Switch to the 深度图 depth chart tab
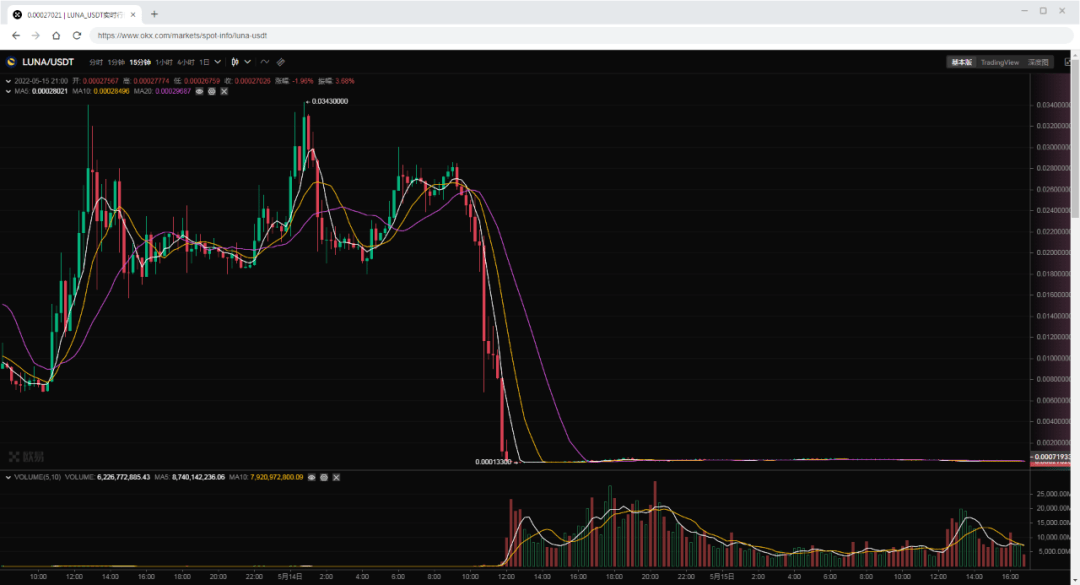This screenshot has height=585, width=1080. pos(1039,62)
